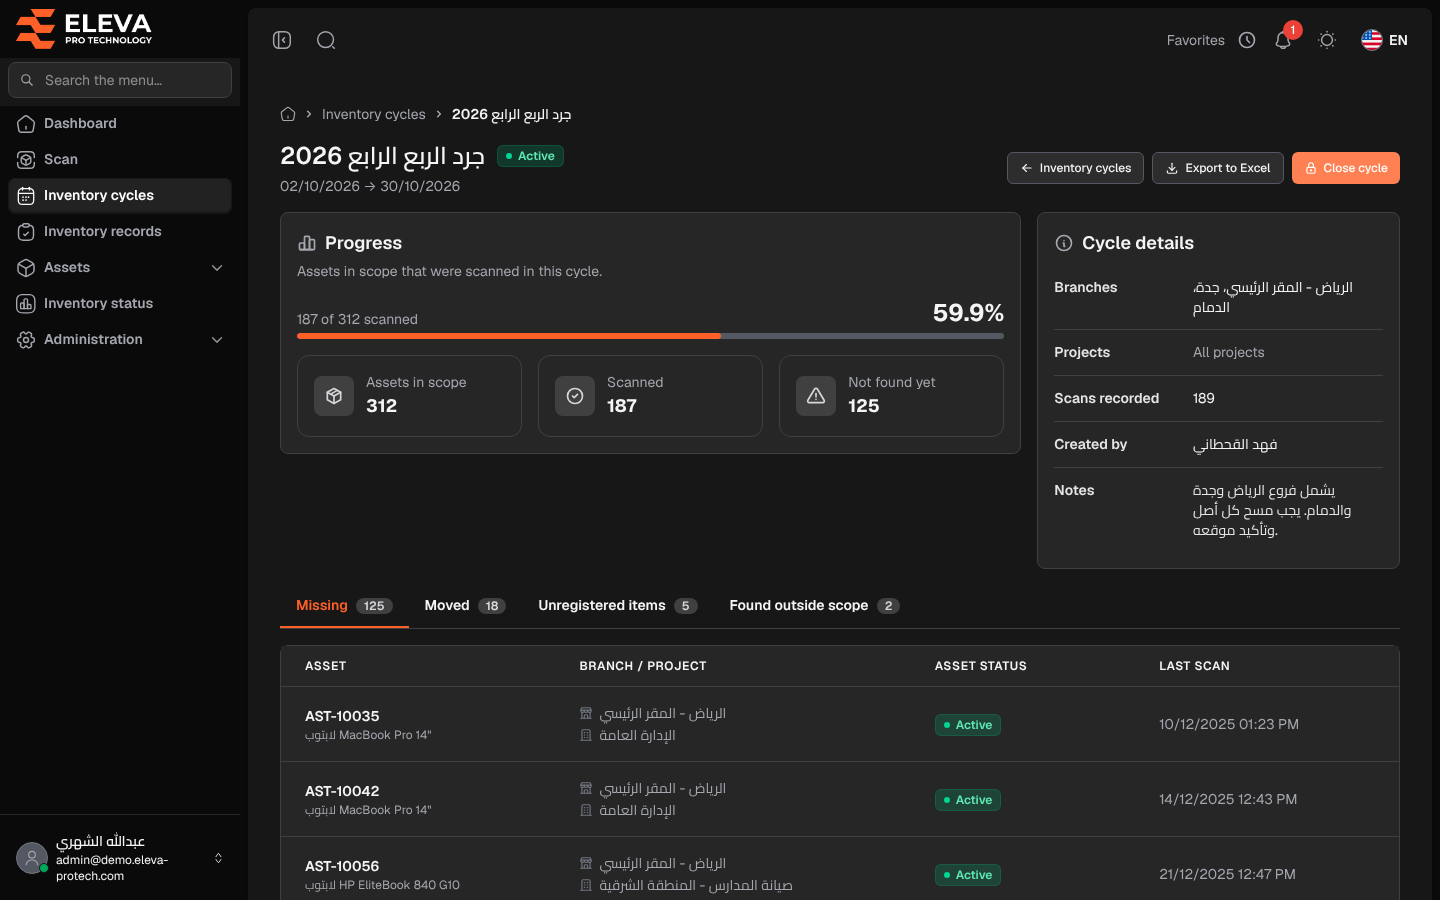Viewport: 1440px width, 900px height.
Task: Open asset AST-10035 row
Action: click(x=840, y=724)
